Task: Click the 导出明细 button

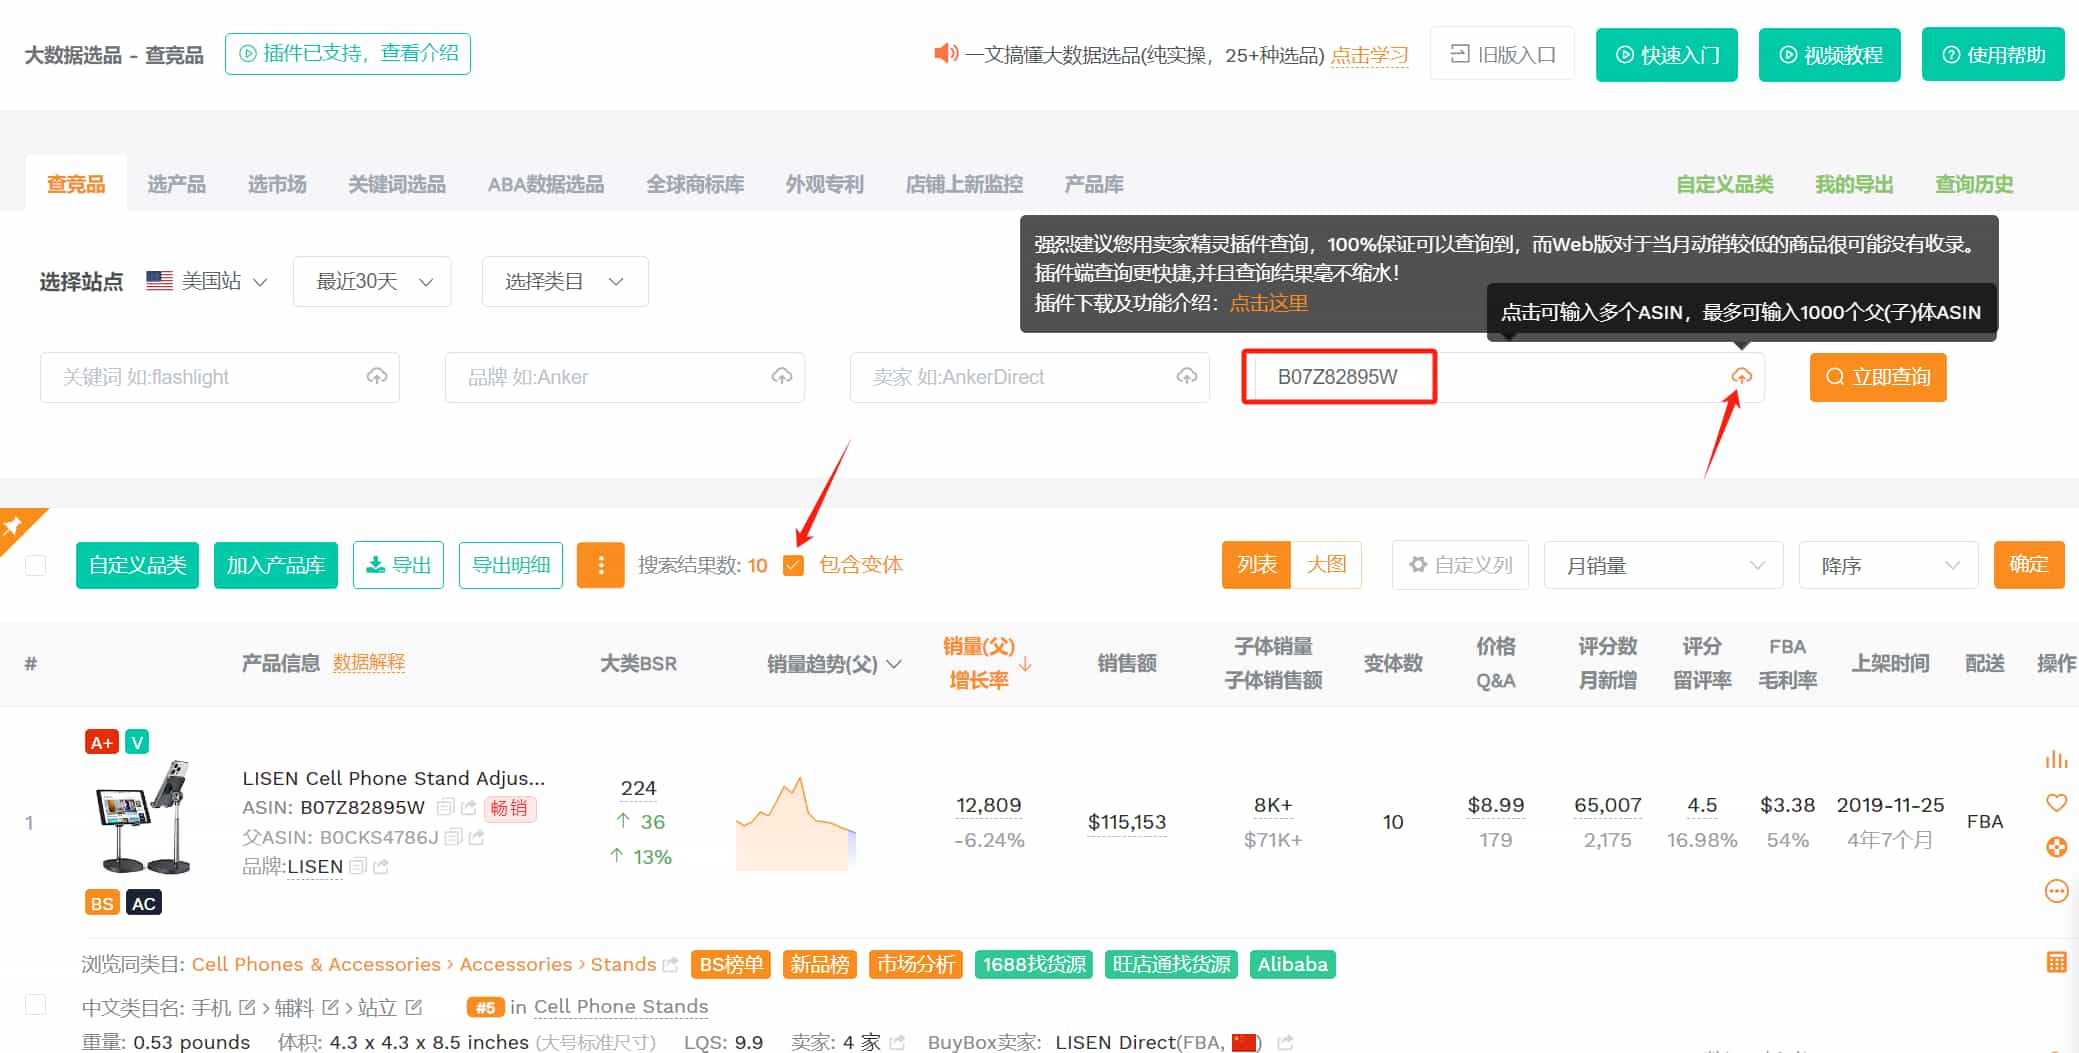Action: click(x=510, y=565)
